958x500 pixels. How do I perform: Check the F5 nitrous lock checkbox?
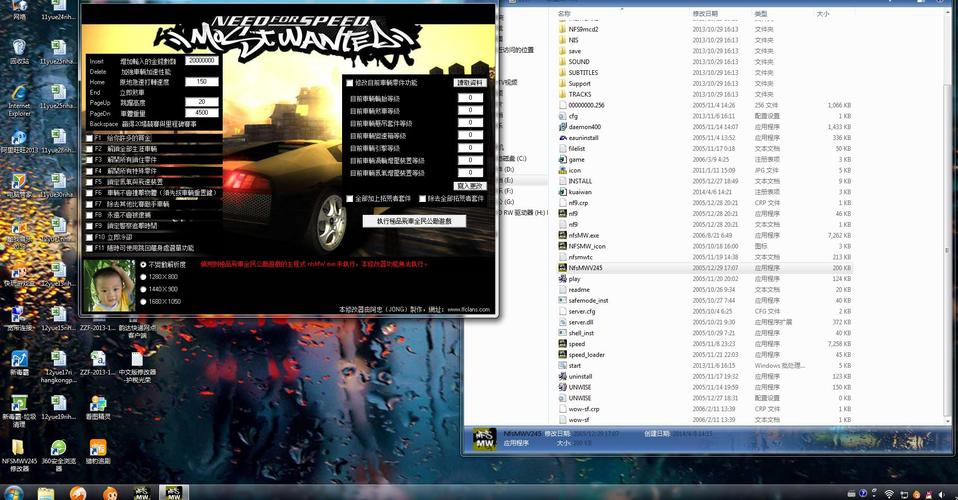pyautogui.click(x=89, y=182)
